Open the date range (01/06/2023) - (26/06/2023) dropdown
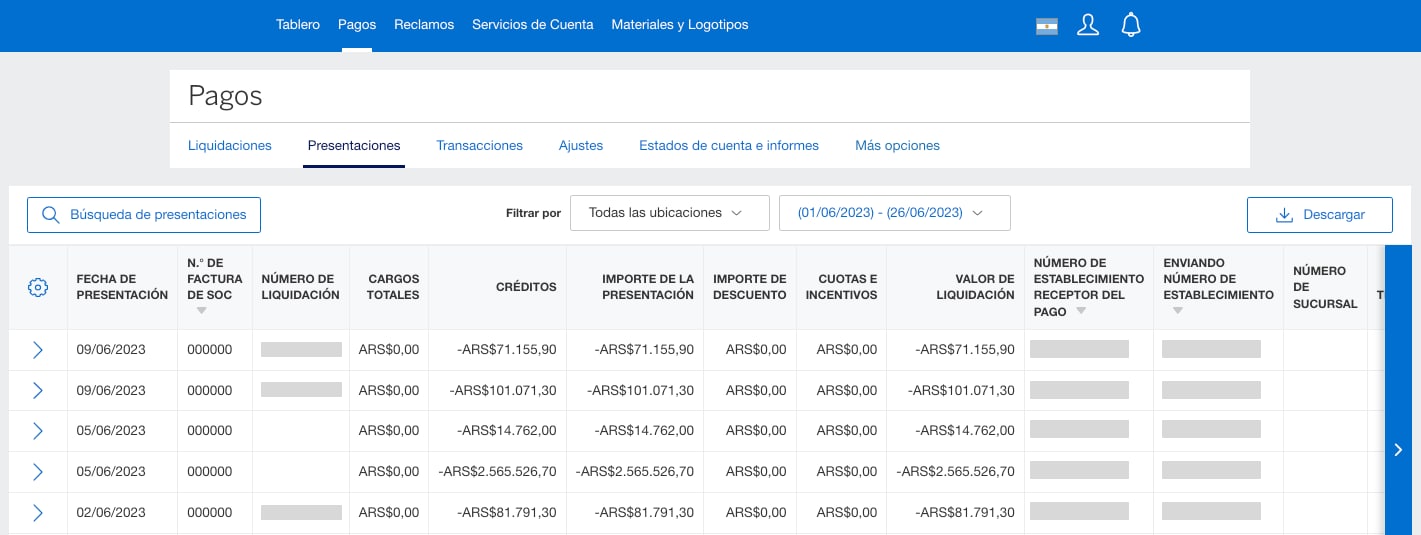The width and height of the screenshot is (1421, 535). pyautogui.click(x=894, y=213)
